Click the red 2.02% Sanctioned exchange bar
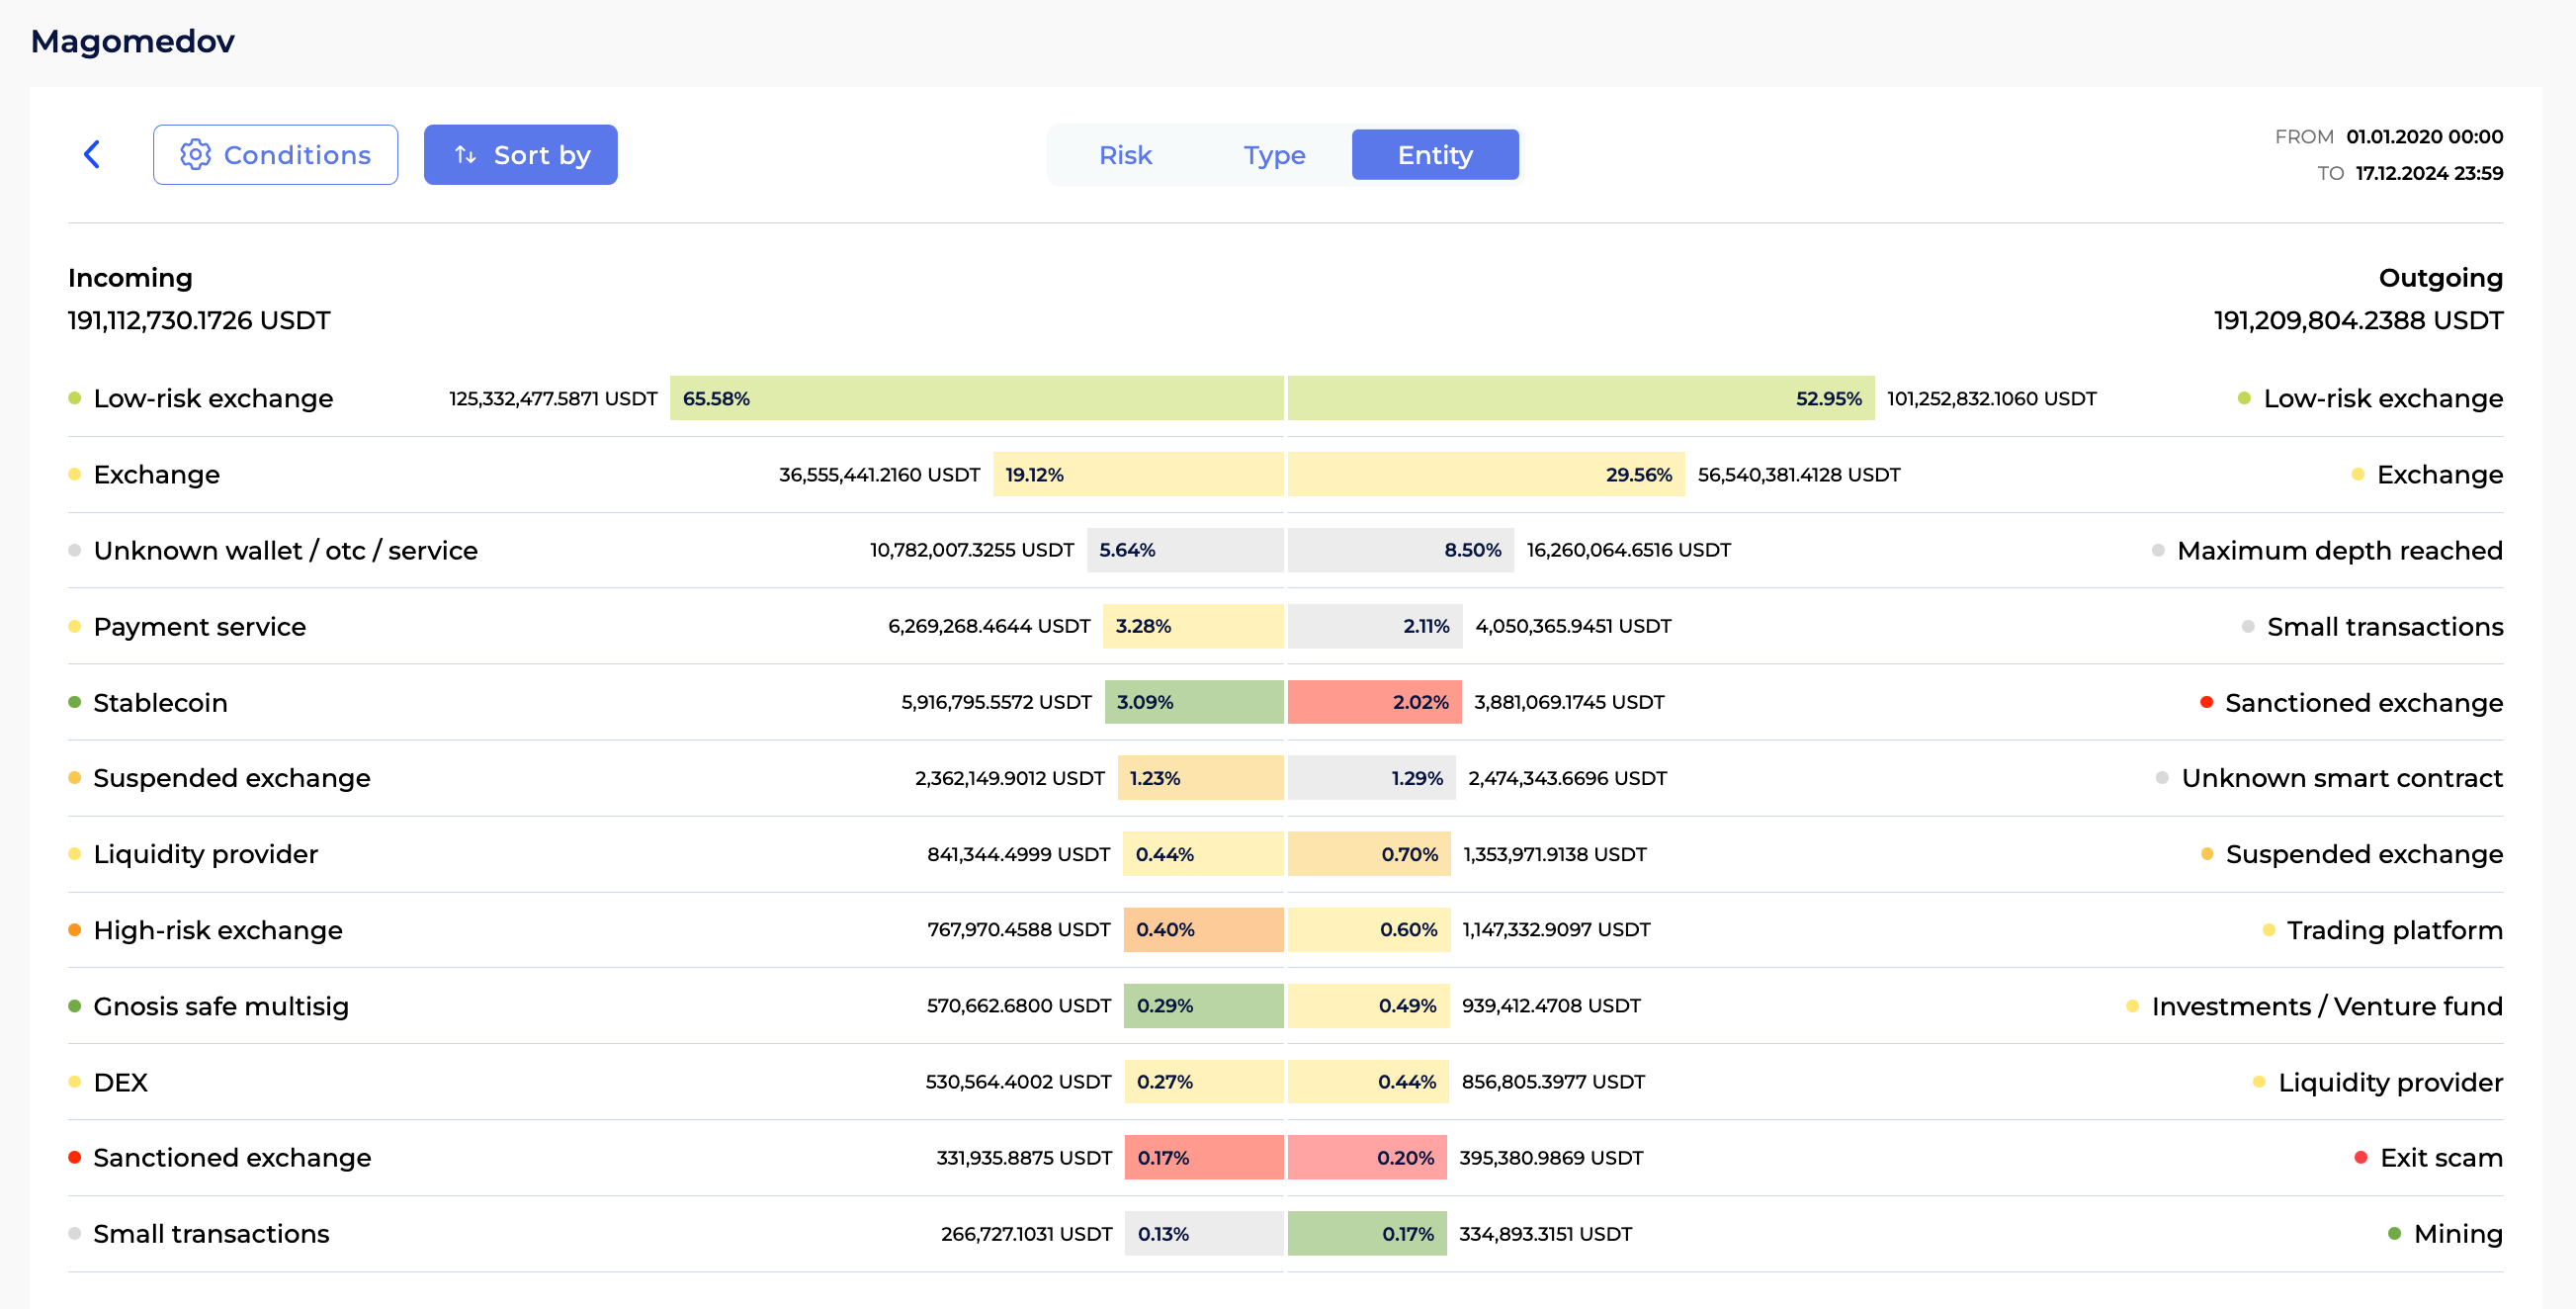This screenshot has height=1309, width=2576. [1374, 702]
